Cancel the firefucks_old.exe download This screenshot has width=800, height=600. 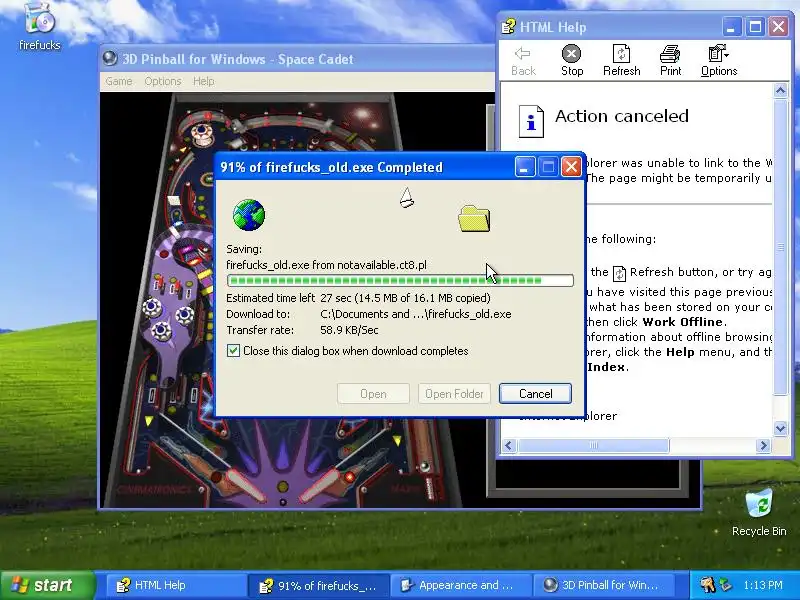535,393
